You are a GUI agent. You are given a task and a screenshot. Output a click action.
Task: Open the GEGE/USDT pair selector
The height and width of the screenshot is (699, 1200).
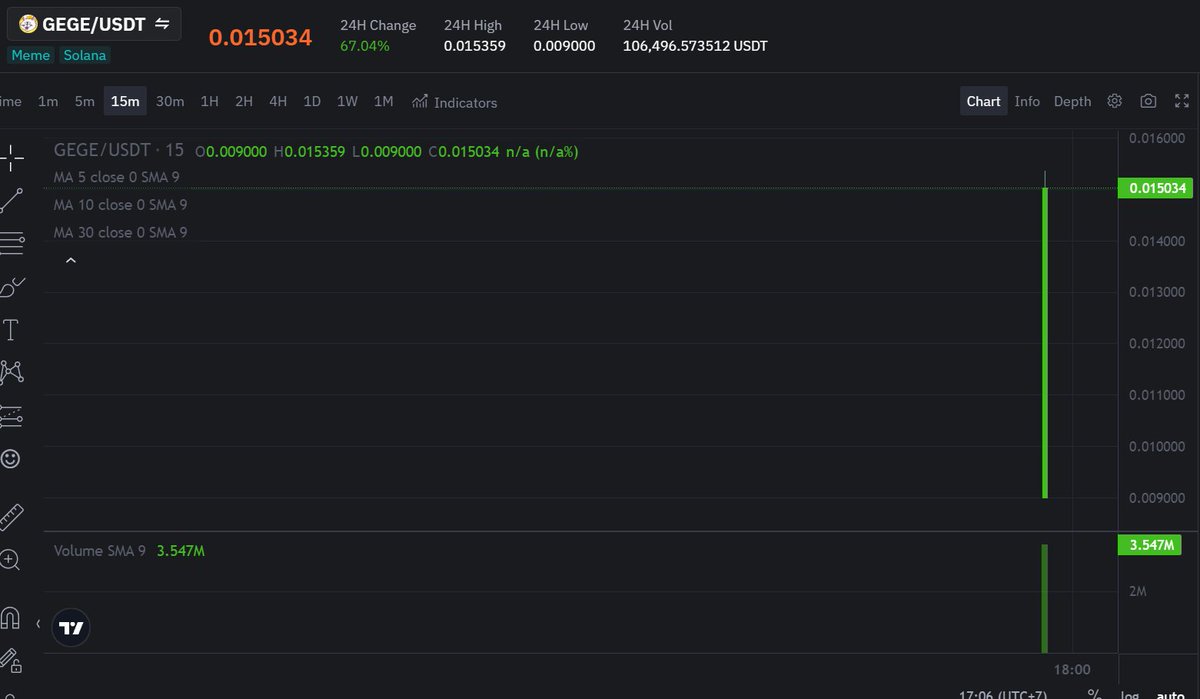point(95,23)
